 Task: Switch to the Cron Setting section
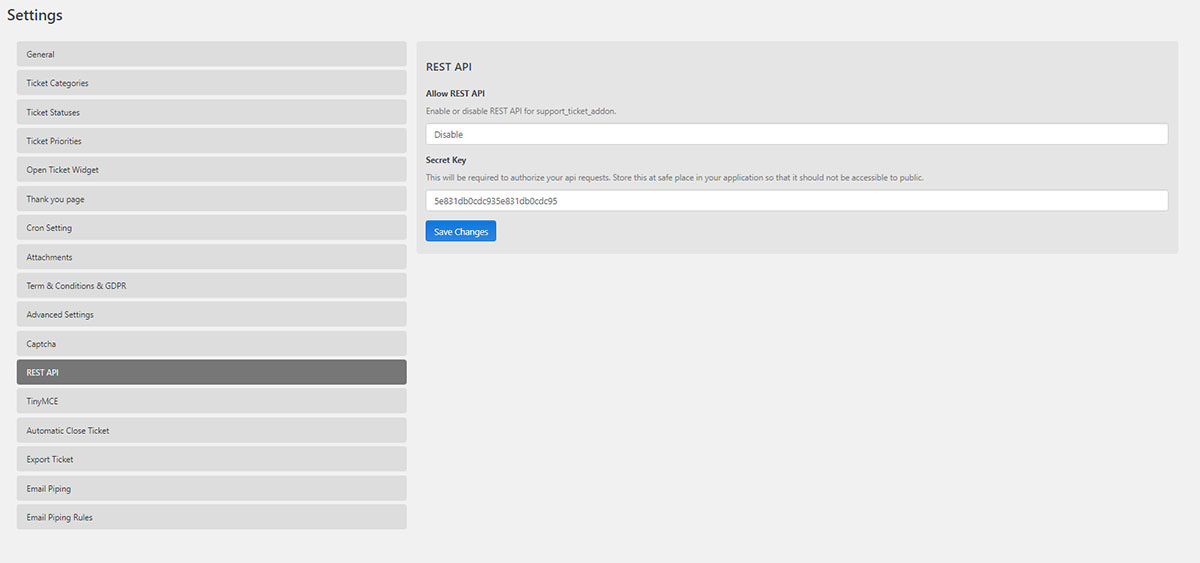[211, 228]
